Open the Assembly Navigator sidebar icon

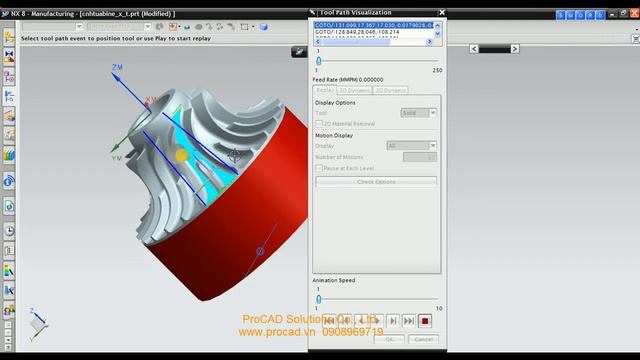[9, 38]
